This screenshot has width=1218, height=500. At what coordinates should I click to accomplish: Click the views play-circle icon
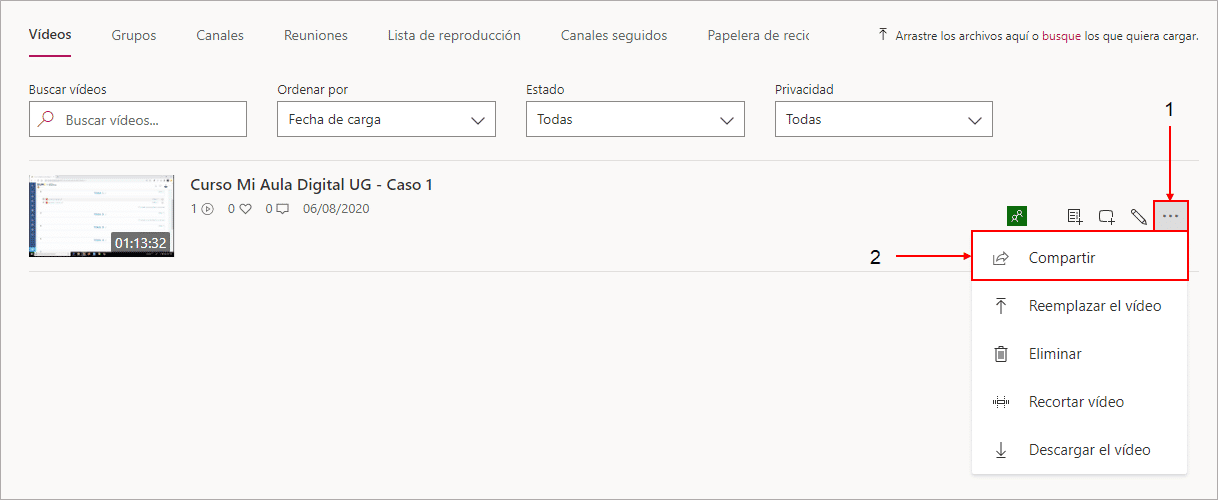click(208, 209)
